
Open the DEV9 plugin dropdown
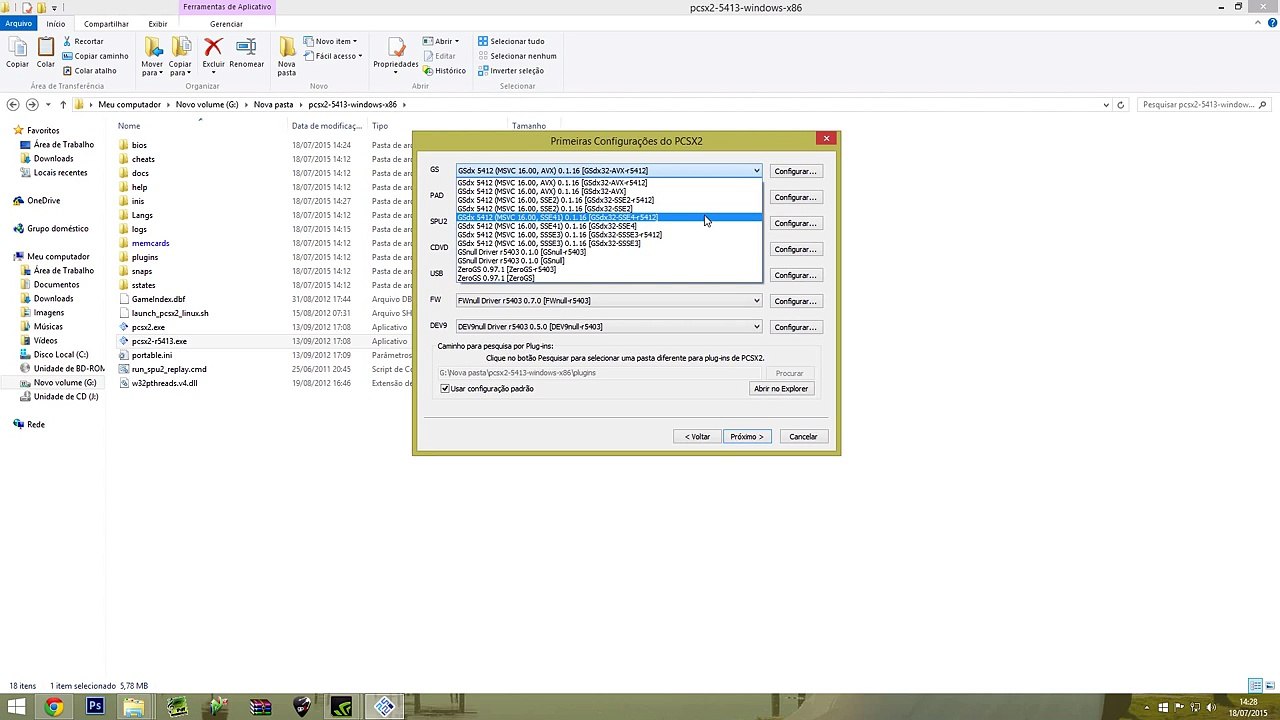click(x=756, y=327)
